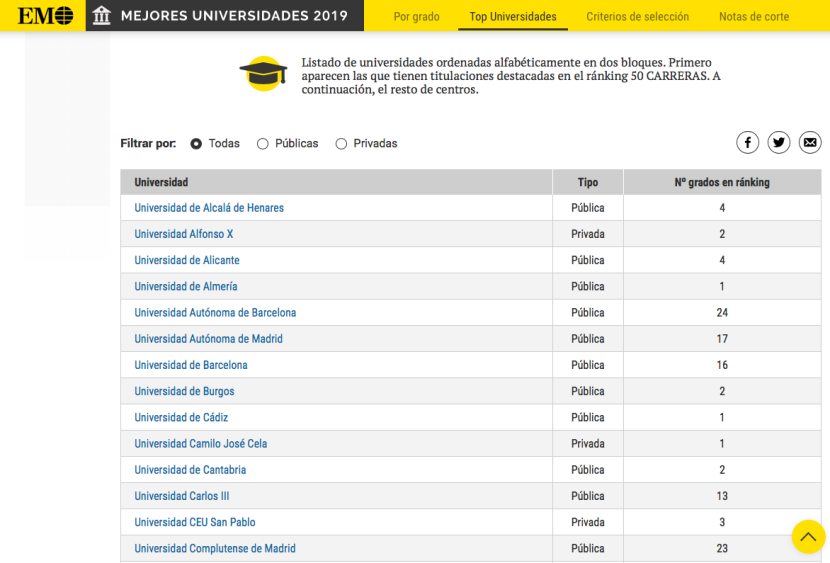This screenshot has width=830, height=563.
Task: Share the page on Facebook
Action: (x=747, y=142)
